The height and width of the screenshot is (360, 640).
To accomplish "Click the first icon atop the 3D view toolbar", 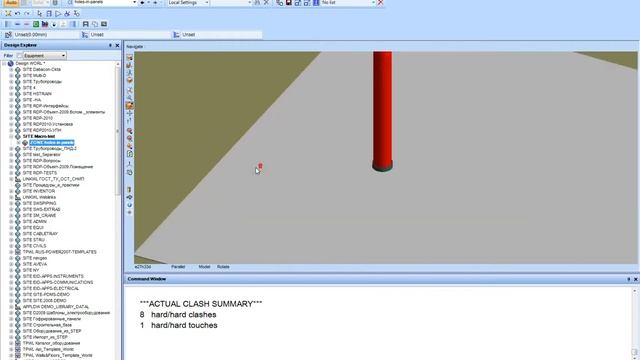I will (129, 58).
